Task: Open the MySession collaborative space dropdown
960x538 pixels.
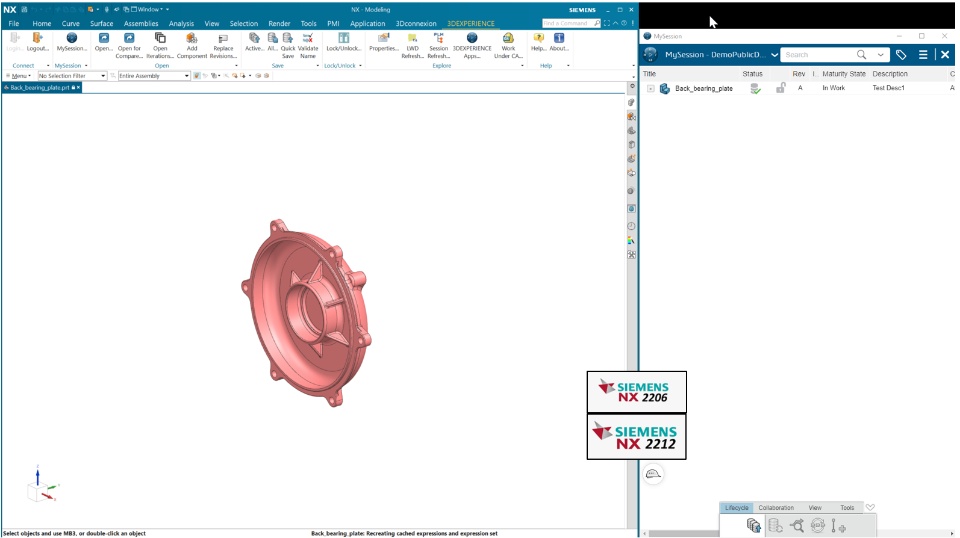Action: (x=774, y=54)
